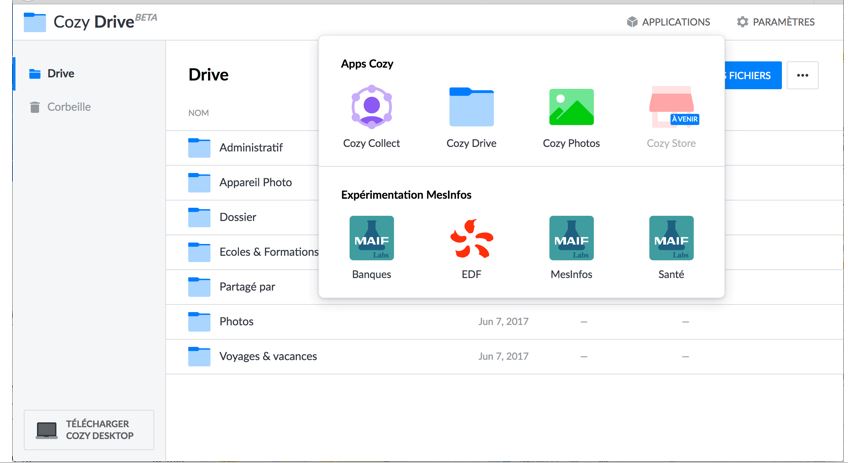Image resolution: width=848 pixels, height=463 pixels.
Task: Go to Corbeille in the sidebar
Action: click(89, 107)
